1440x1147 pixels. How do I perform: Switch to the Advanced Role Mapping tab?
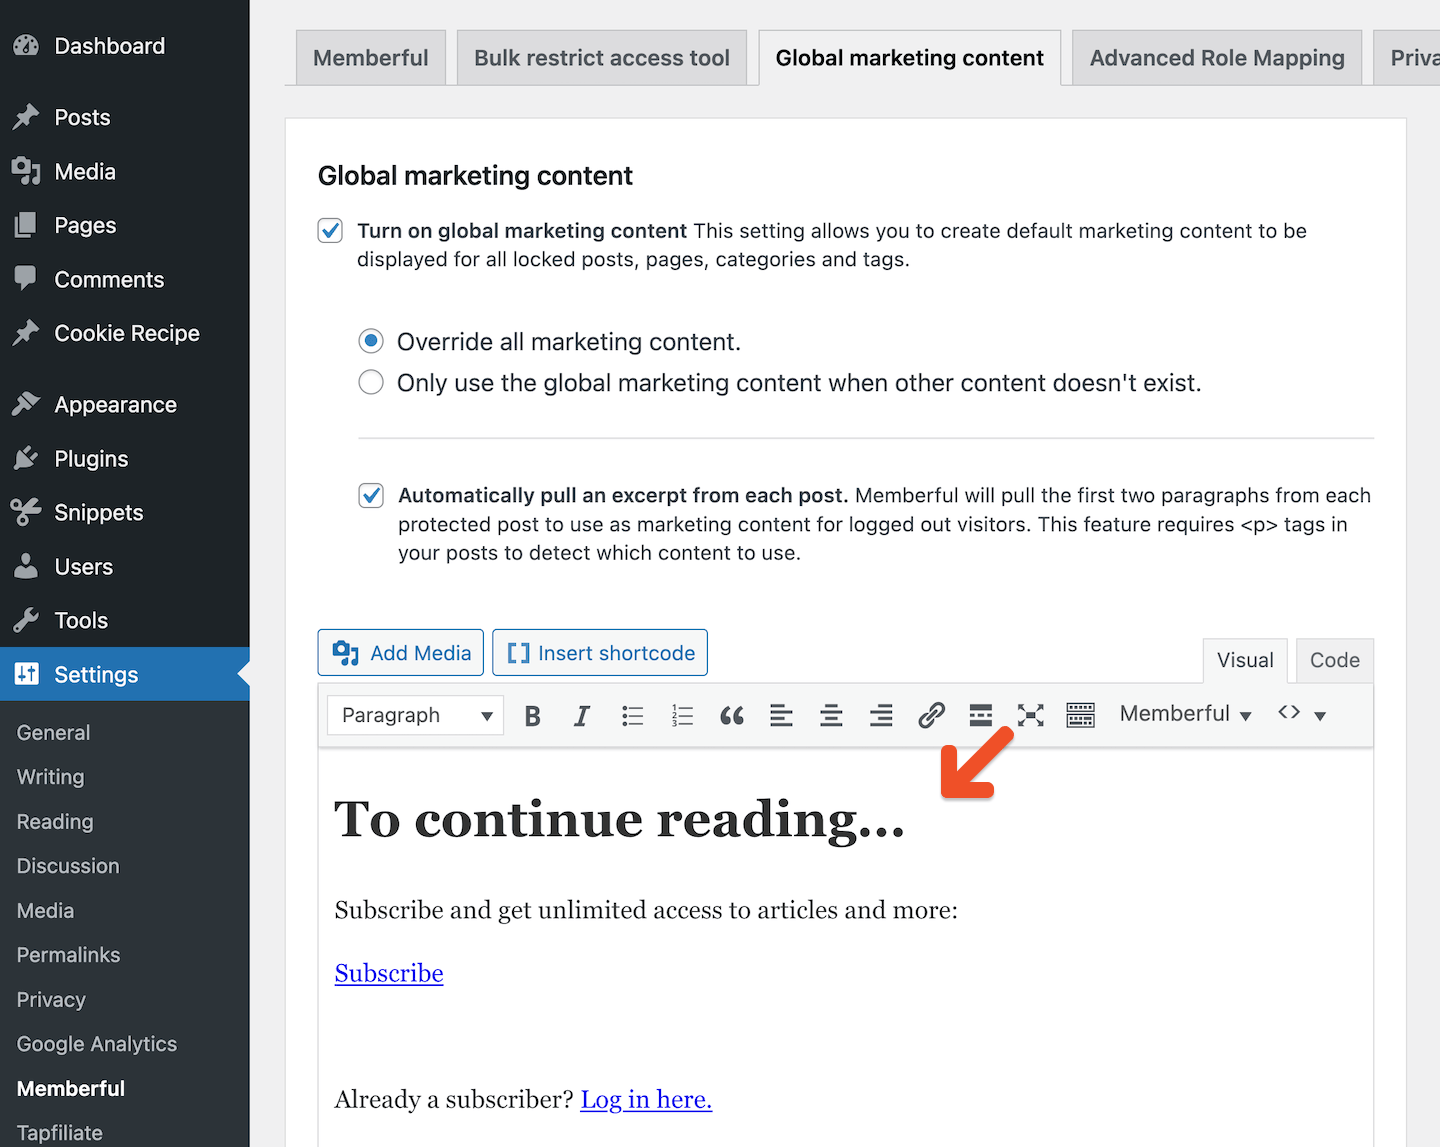[1216, 57]
